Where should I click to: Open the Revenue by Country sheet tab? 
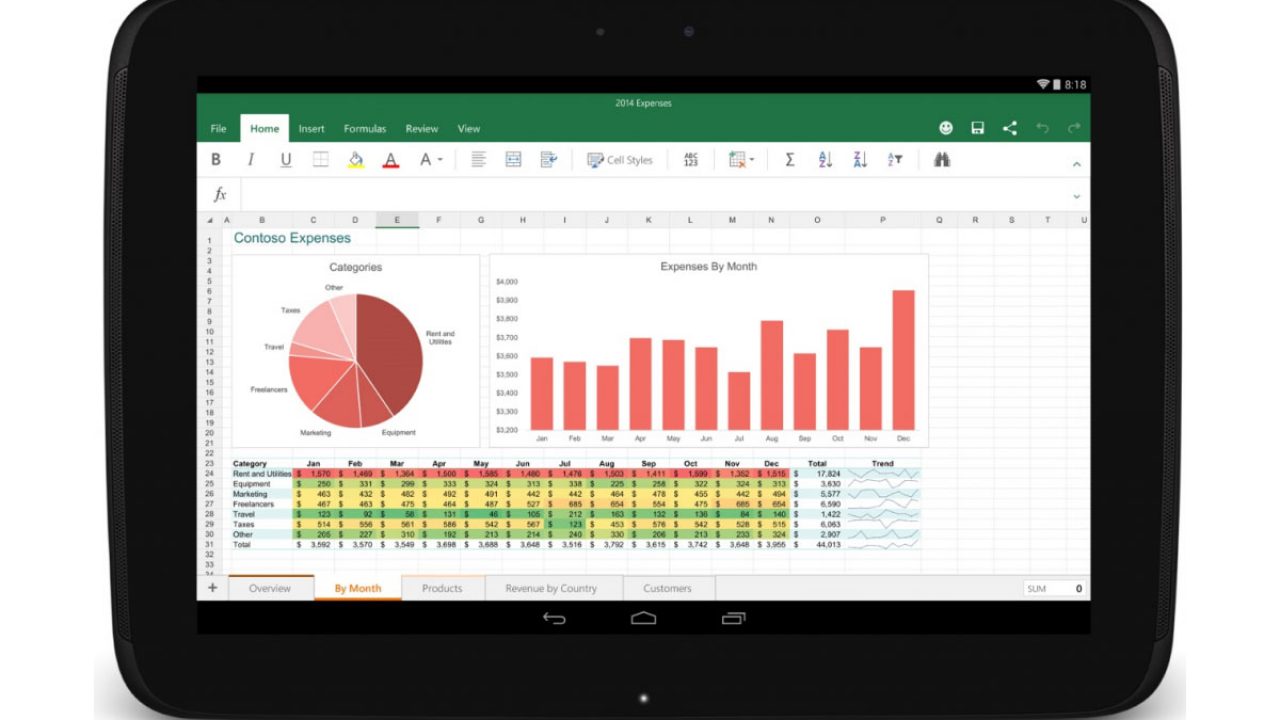(551, 588)
